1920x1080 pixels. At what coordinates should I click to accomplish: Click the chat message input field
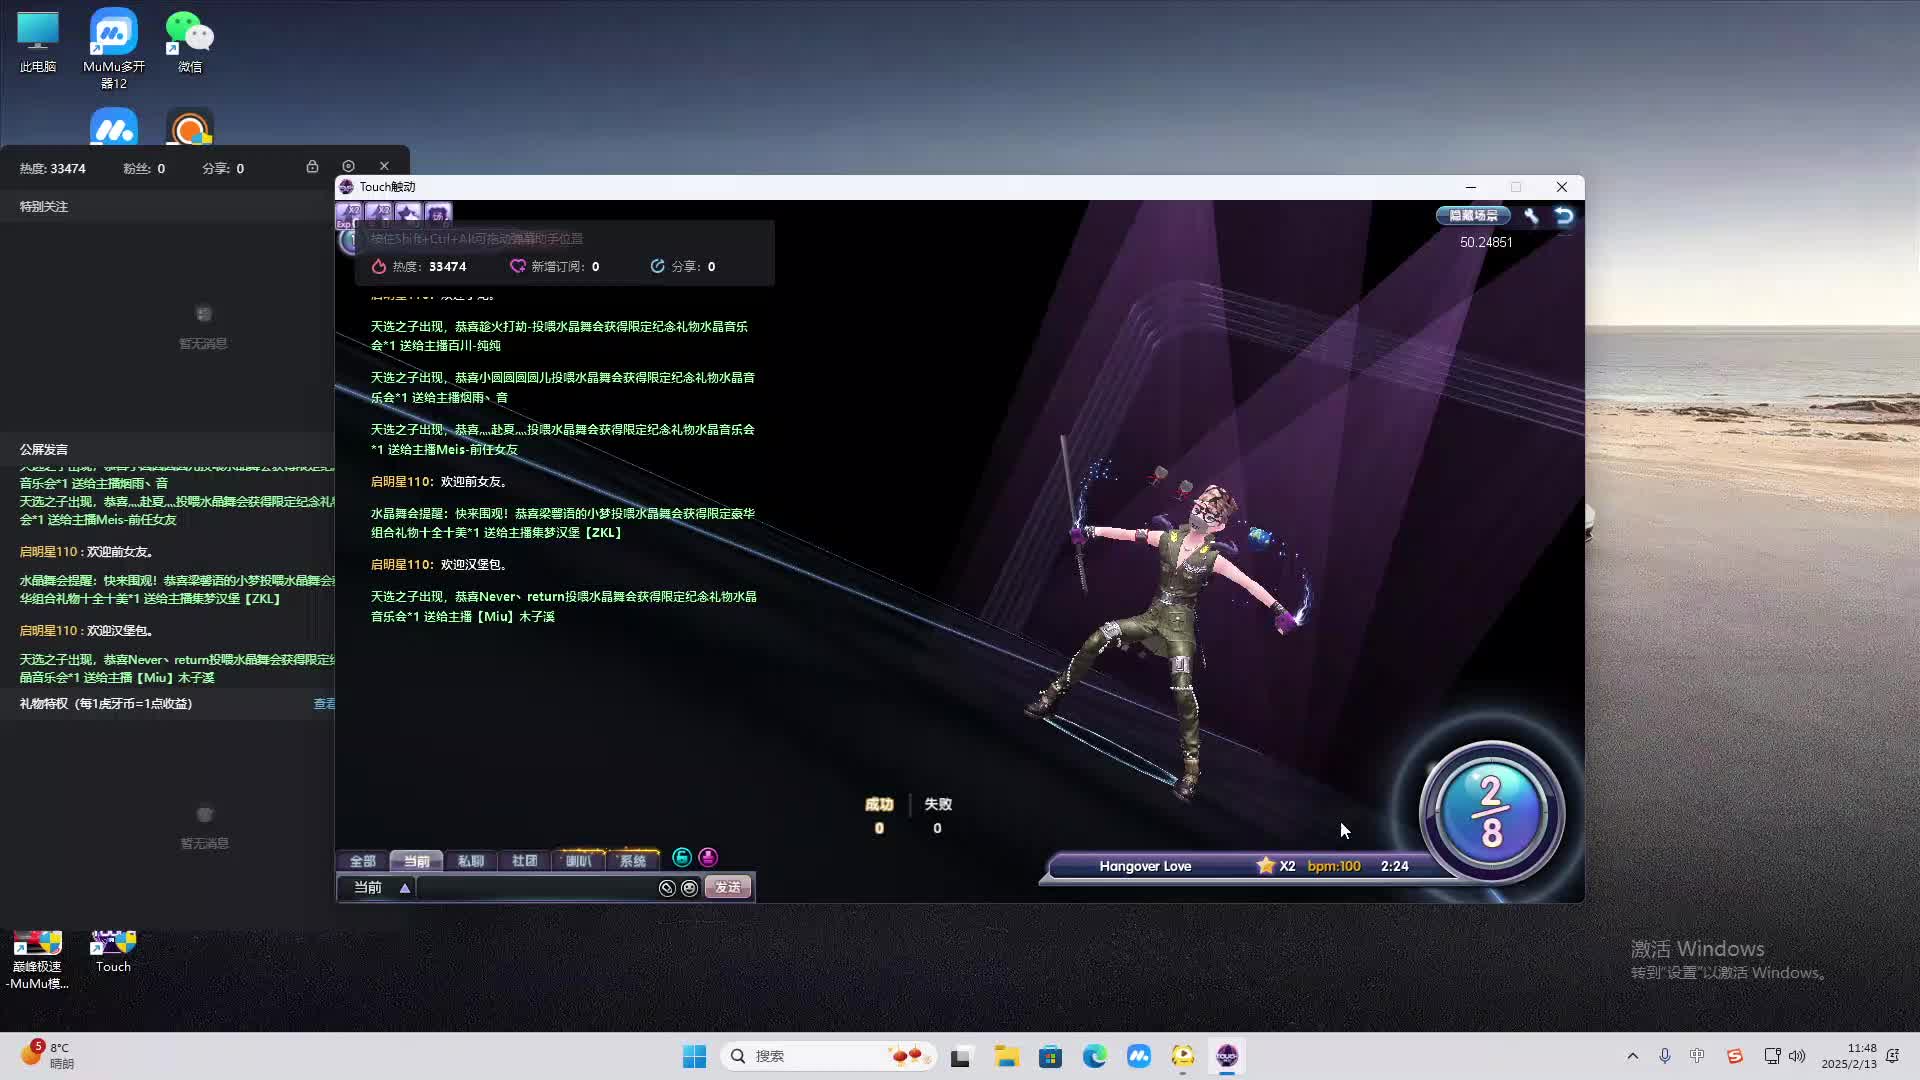click(535, 888)
